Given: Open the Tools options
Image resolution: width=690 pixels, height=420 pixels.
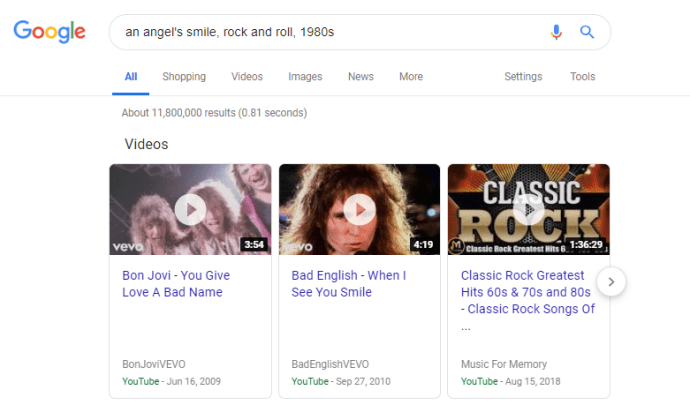Looking at the screenshot, I should (583, 77).
